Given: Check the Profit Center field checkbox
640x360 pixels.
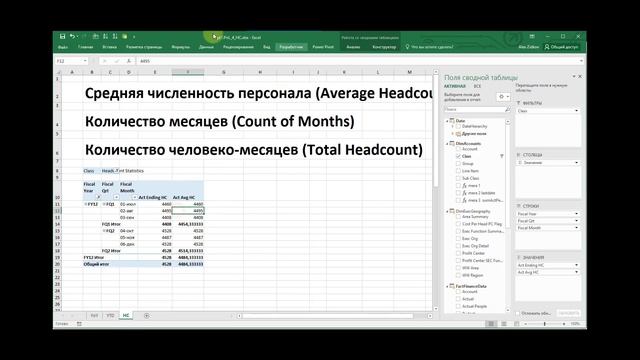Looking at the screenshot, I should (458, 253).
